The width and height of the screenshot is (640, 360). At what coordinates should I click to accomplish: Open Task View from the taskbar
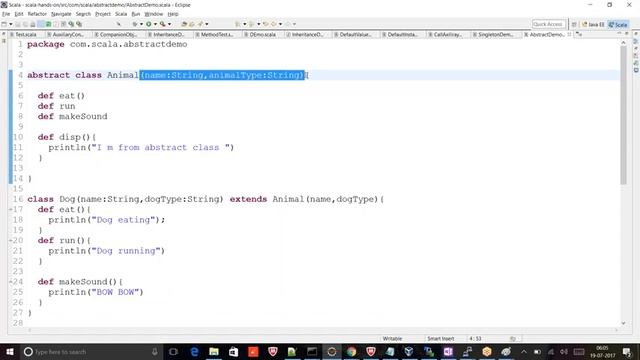(173, 351)
